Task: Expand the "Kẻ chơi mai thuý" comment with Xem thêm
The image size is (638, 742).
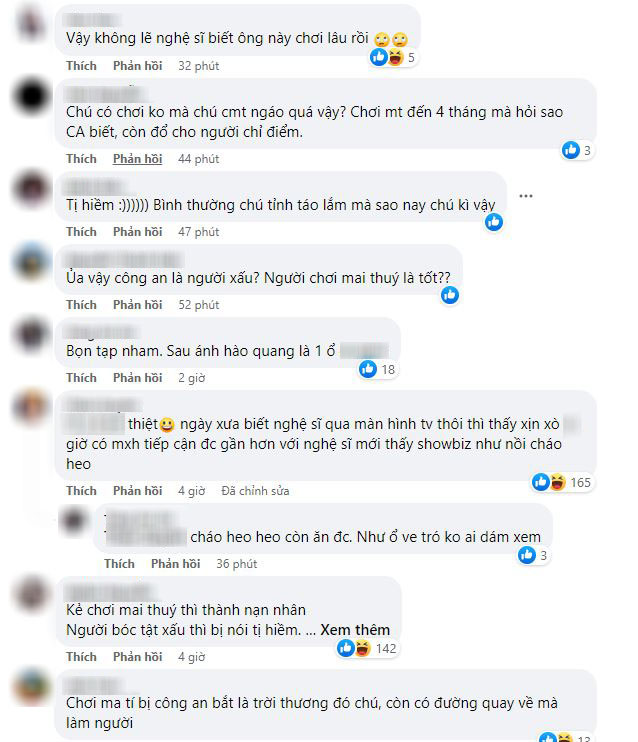Action: click(x=355, y=630)
